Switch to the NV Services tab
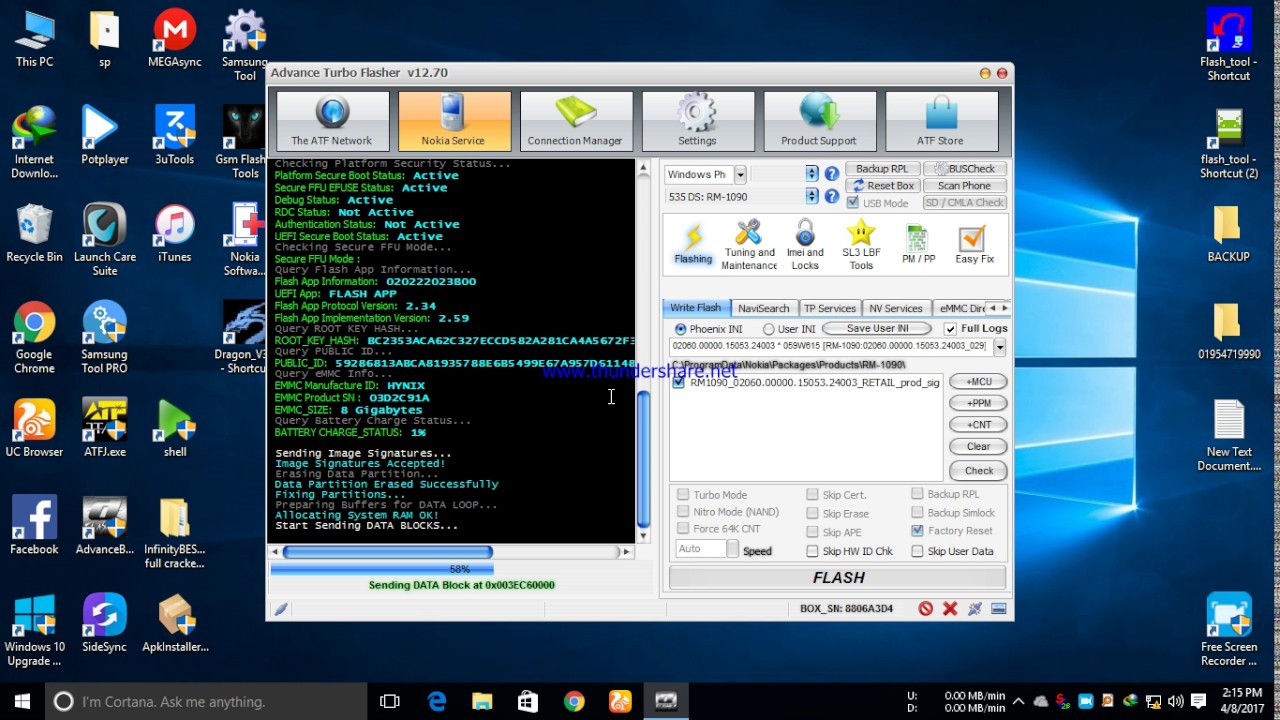1280x720 pixels. tap(896, 308)
